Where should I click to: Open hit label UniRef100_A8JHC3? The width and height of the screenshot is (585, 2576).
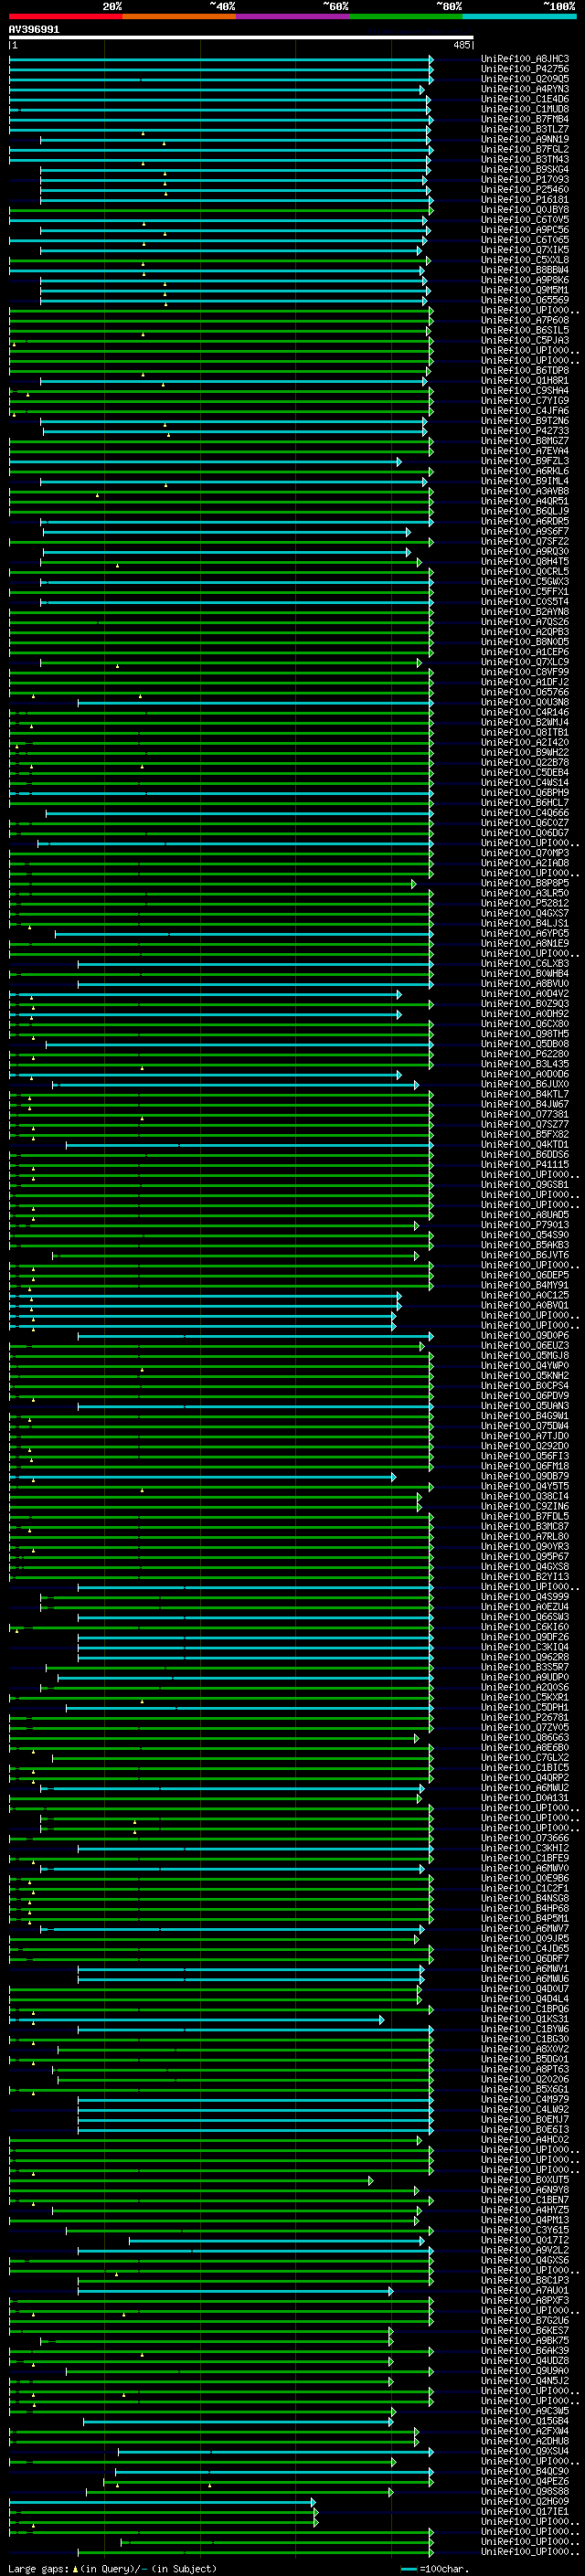pos(524,59)
